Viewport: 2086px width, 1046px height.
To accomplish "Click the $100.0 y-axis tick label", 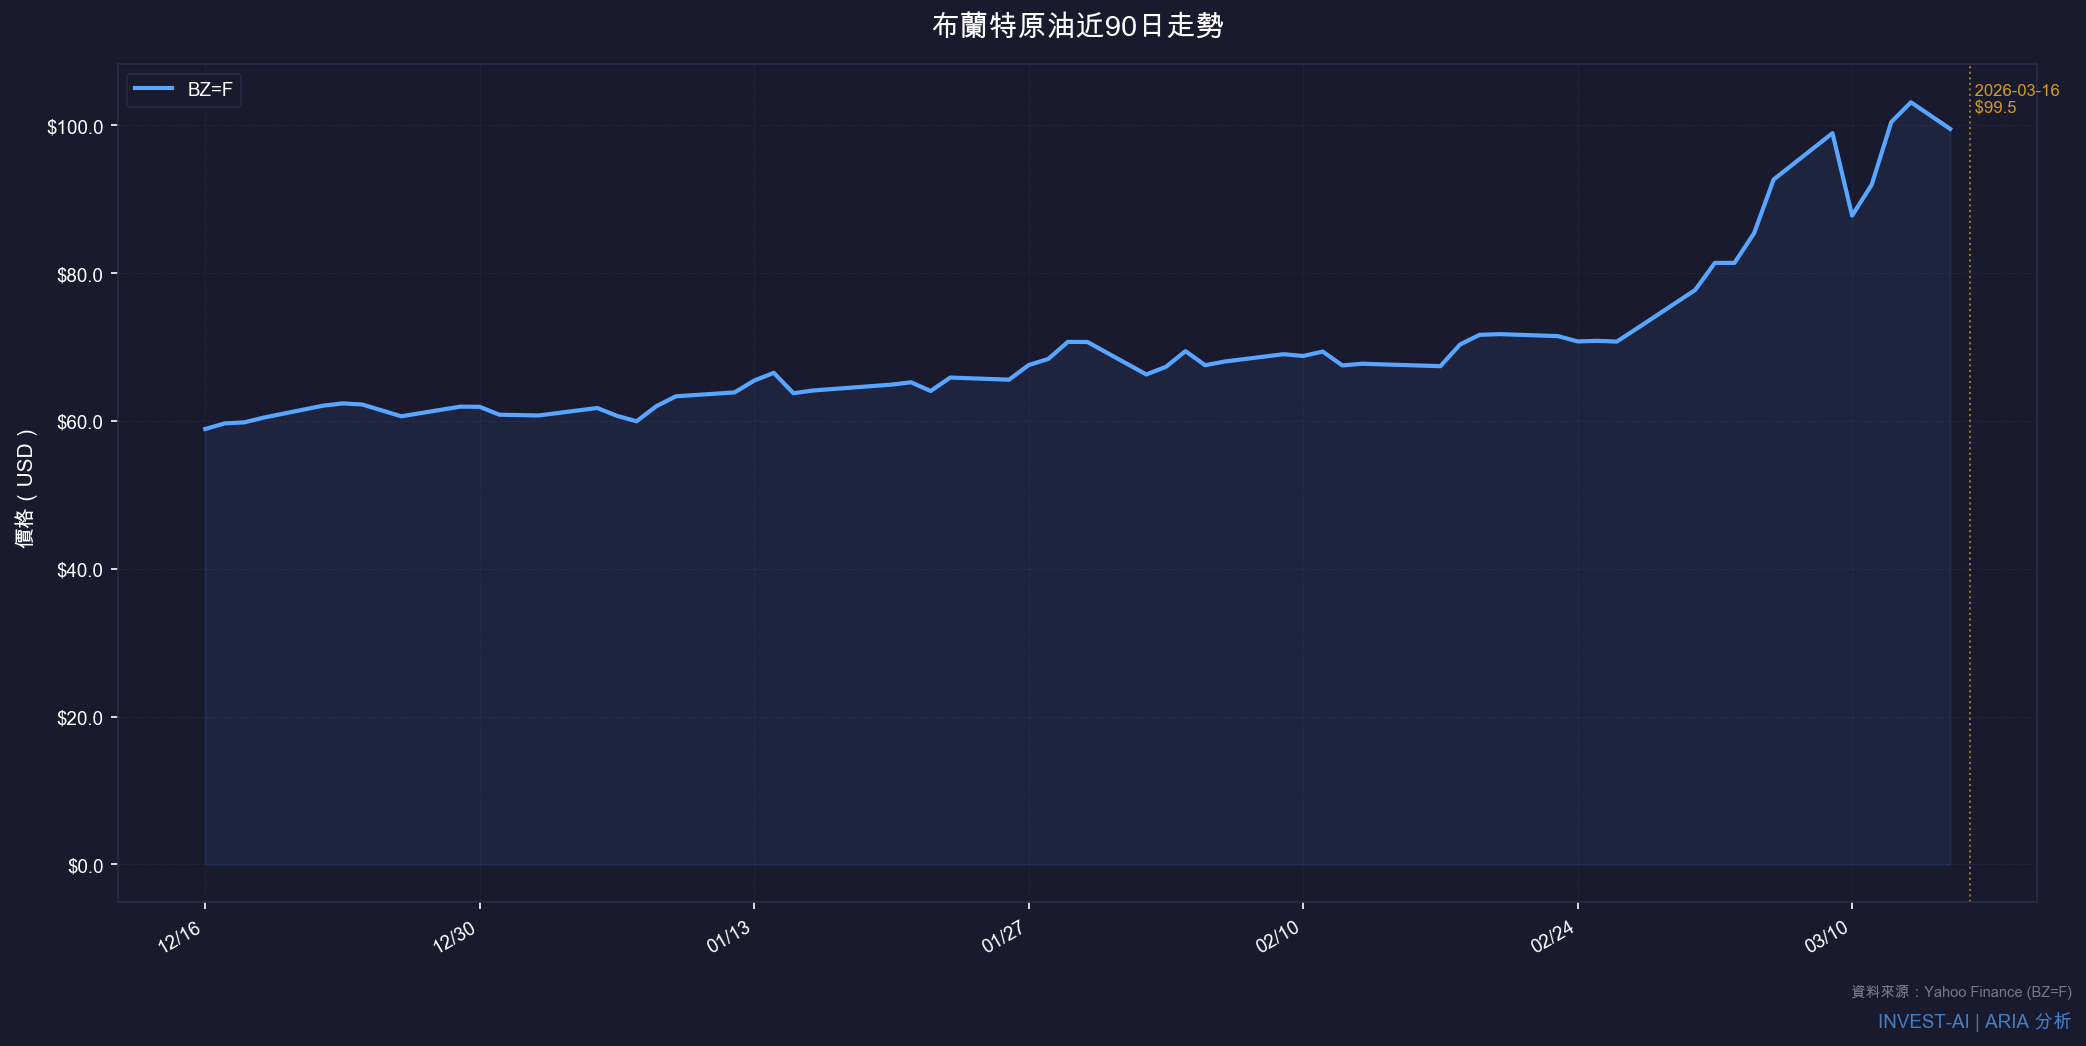I will [x=75, y=127].
